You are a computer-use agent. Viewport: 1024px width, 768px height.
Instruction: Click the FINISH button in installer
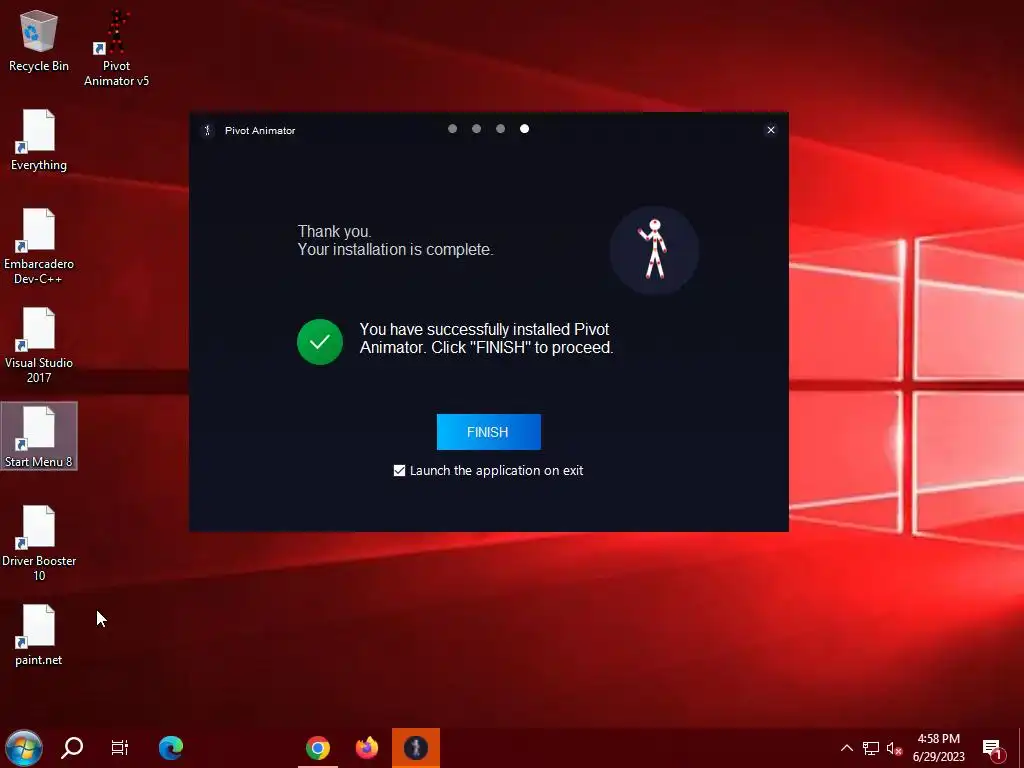pos(488,432)
